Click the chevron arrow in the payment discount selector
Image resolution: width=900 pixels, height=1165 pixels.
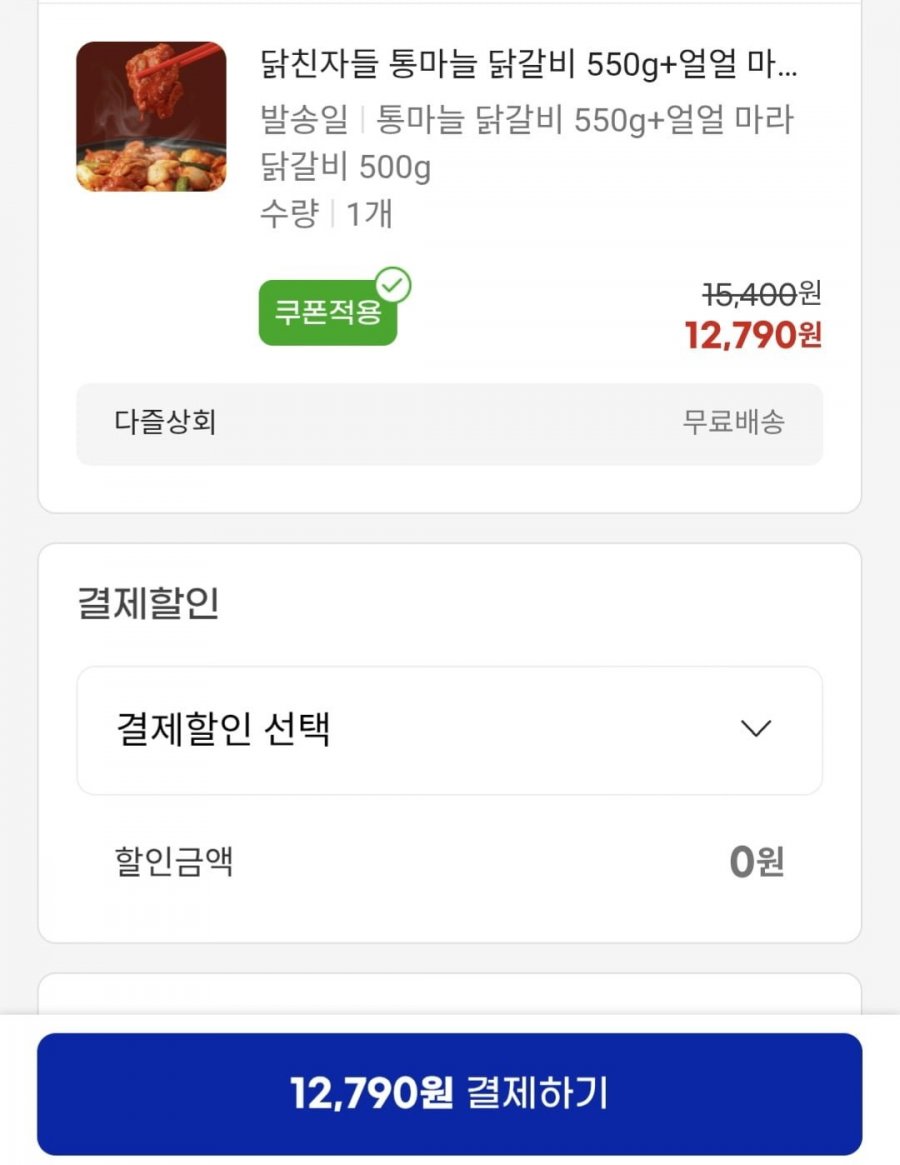(756, 729)
